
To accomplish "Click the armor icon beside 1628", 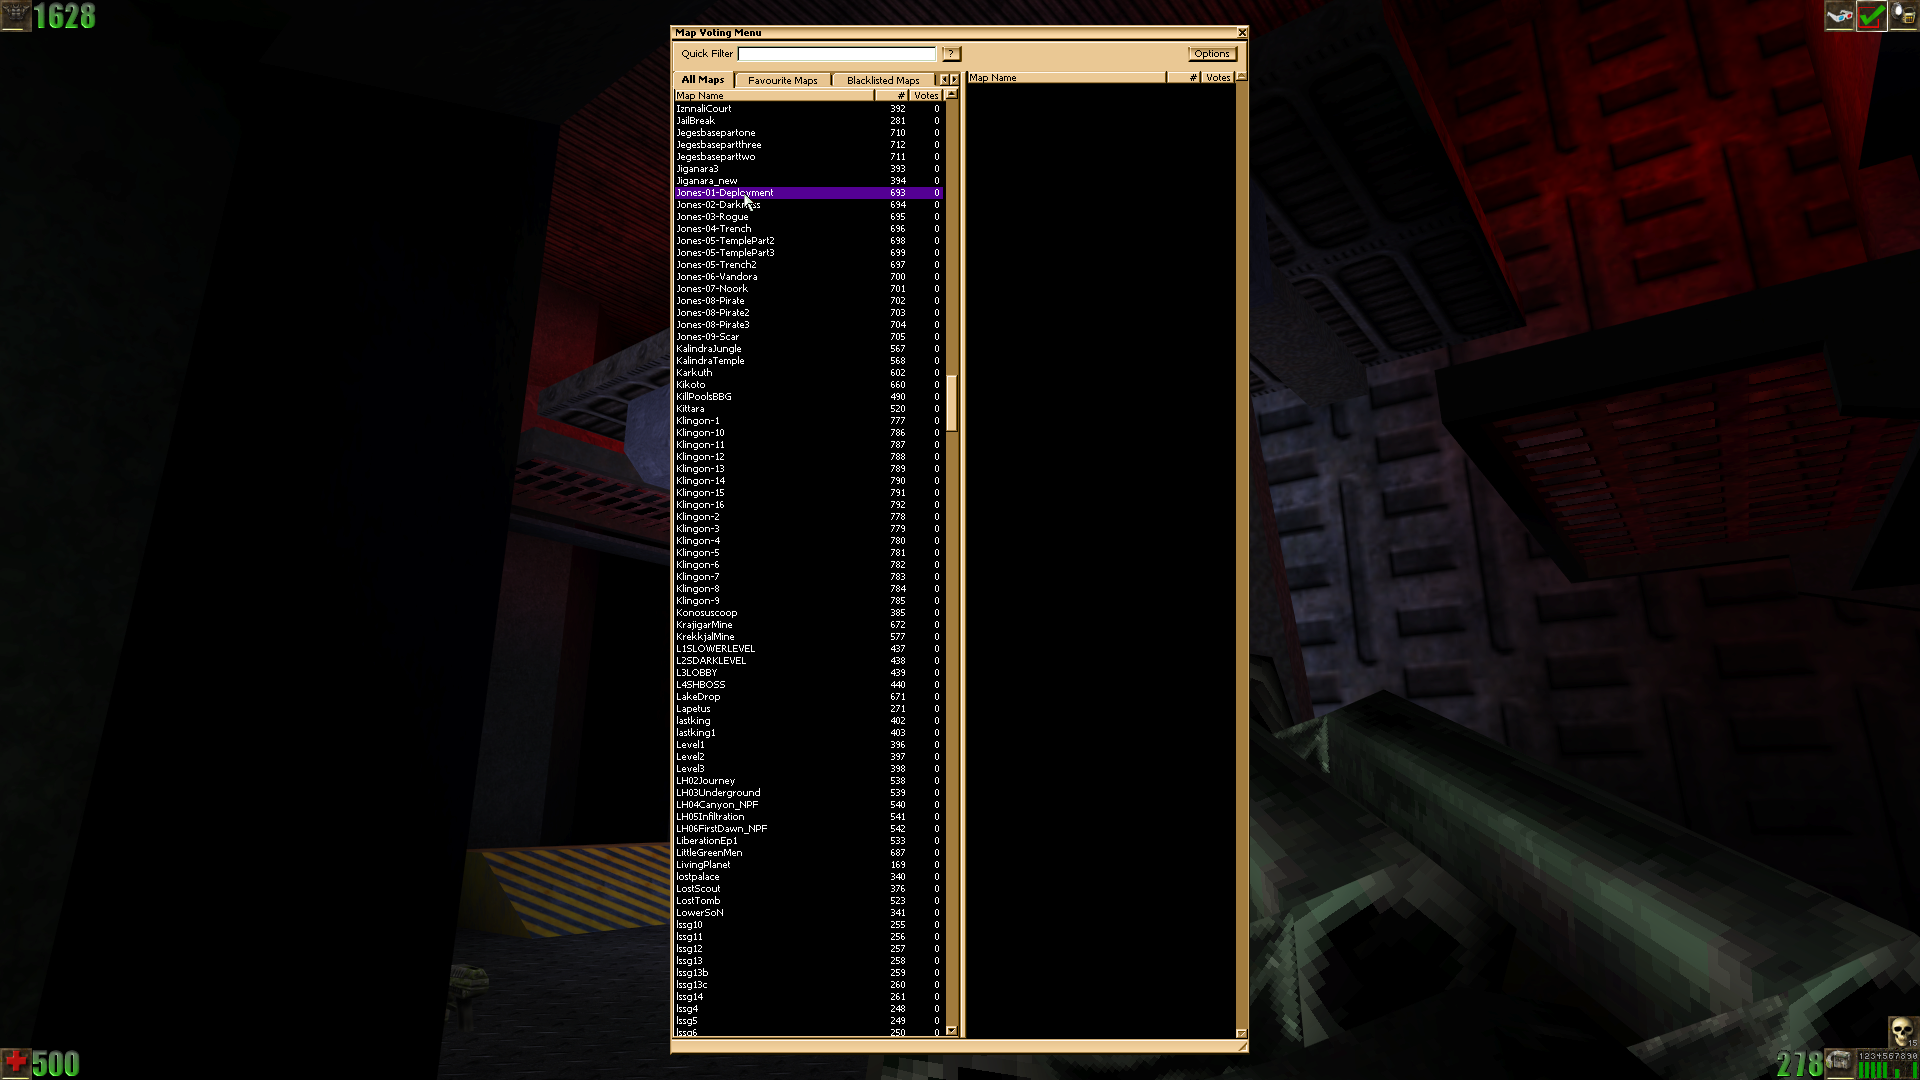I will (15, 16).
